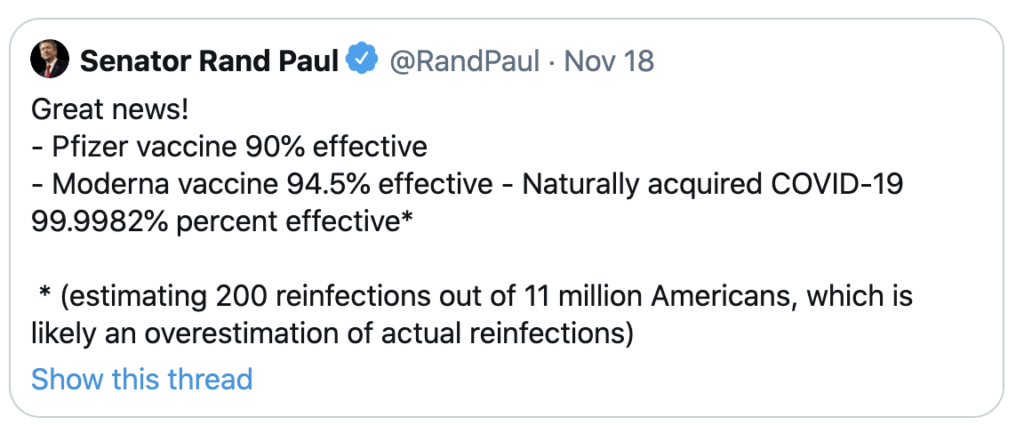The height and width of the screenshot is (425, 1024).
Task: Open the Senator Rand Paul display name
Action: (x=209, y=61)
